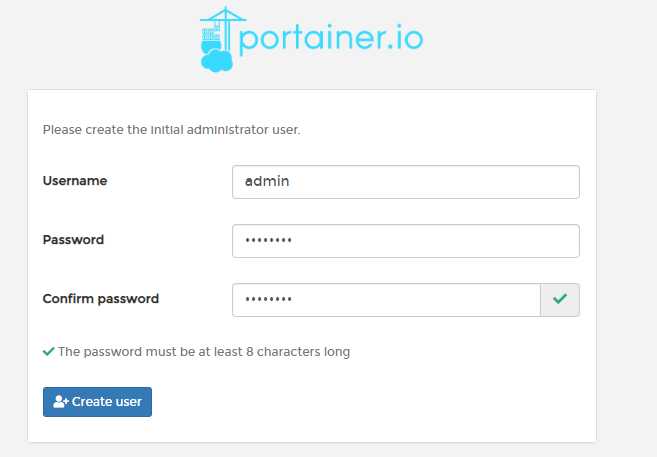Focus the Username input field
The image size is (657, 457).
(405, 182)
